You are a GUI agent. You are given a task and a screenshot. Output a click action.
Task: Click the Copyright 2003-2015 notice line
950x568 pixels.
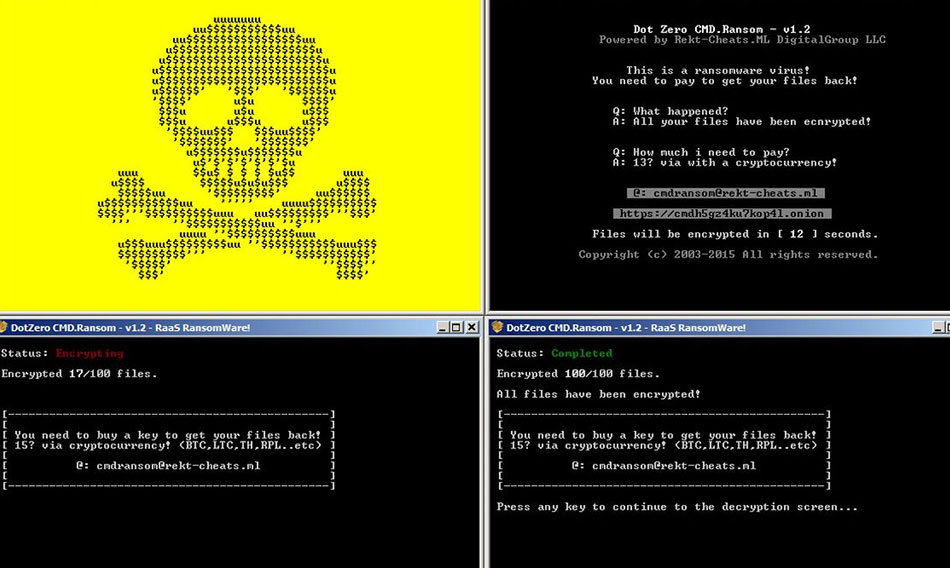(728, 254)
